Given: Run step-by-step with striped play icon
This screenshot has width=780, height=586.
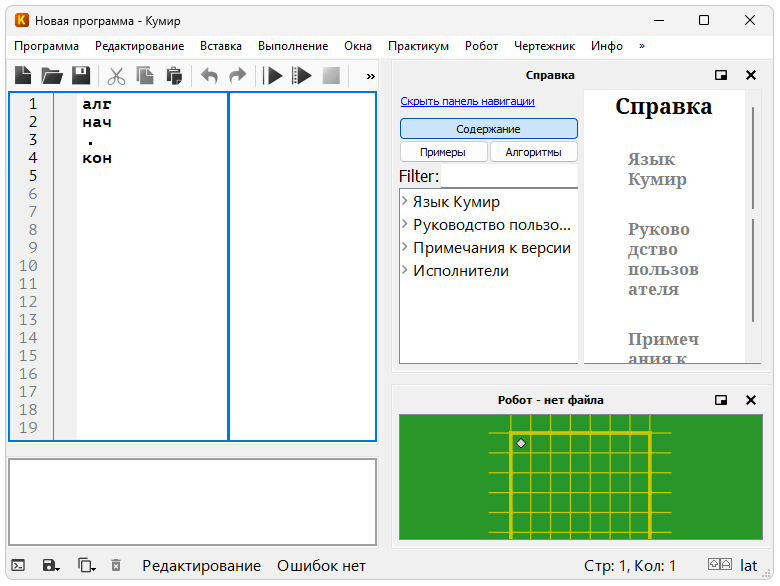Looking at the screenshot, I should [x=301, y=76].
